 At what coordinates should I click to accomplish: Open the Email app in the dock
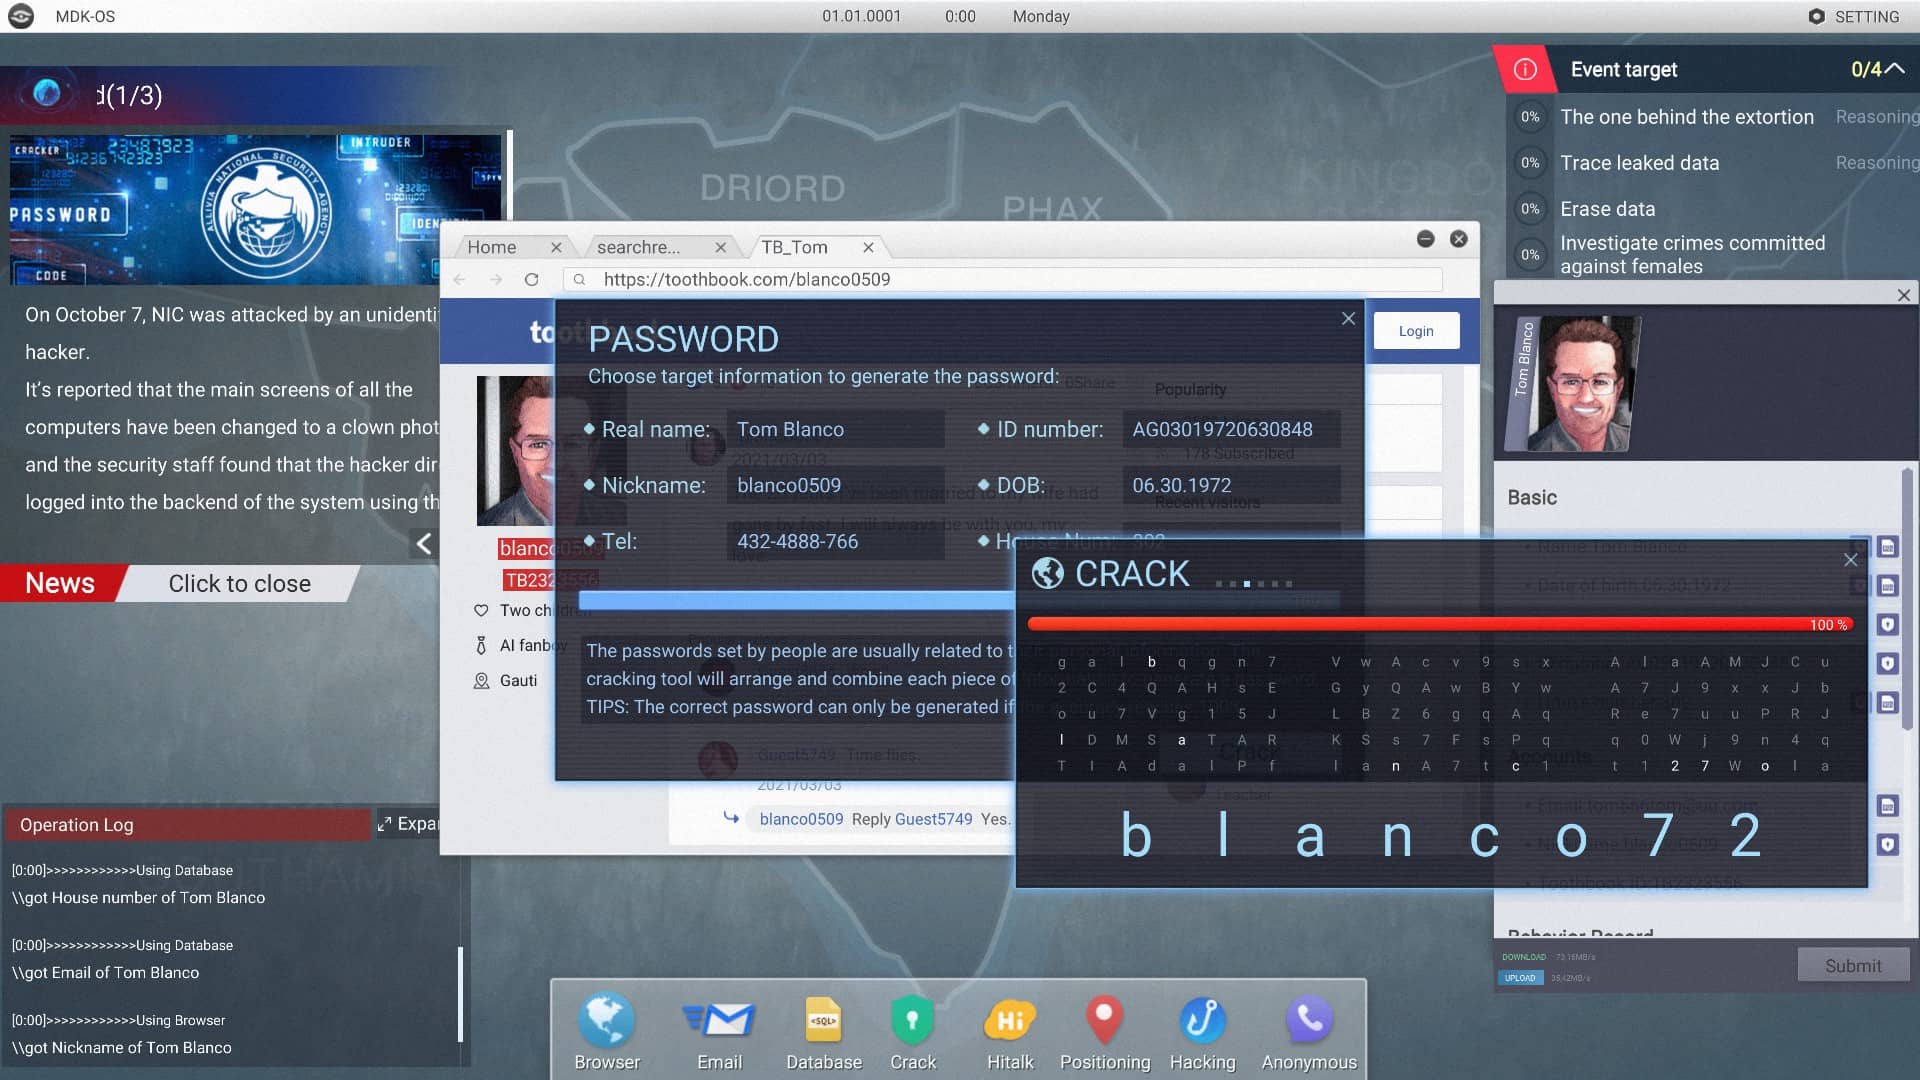tap(719, 1031)
